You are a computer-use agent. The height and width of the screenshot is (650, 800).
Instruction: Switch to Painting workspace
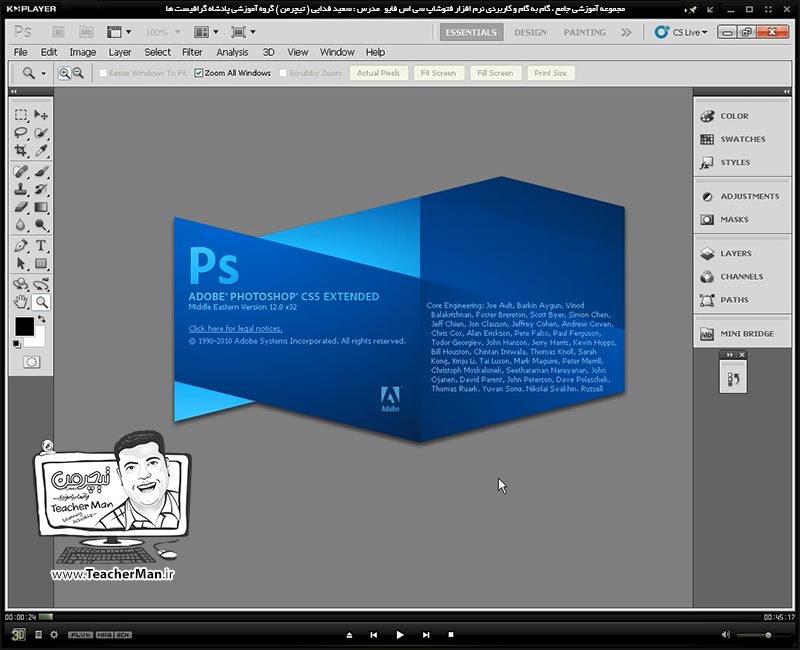click(585, 32)
